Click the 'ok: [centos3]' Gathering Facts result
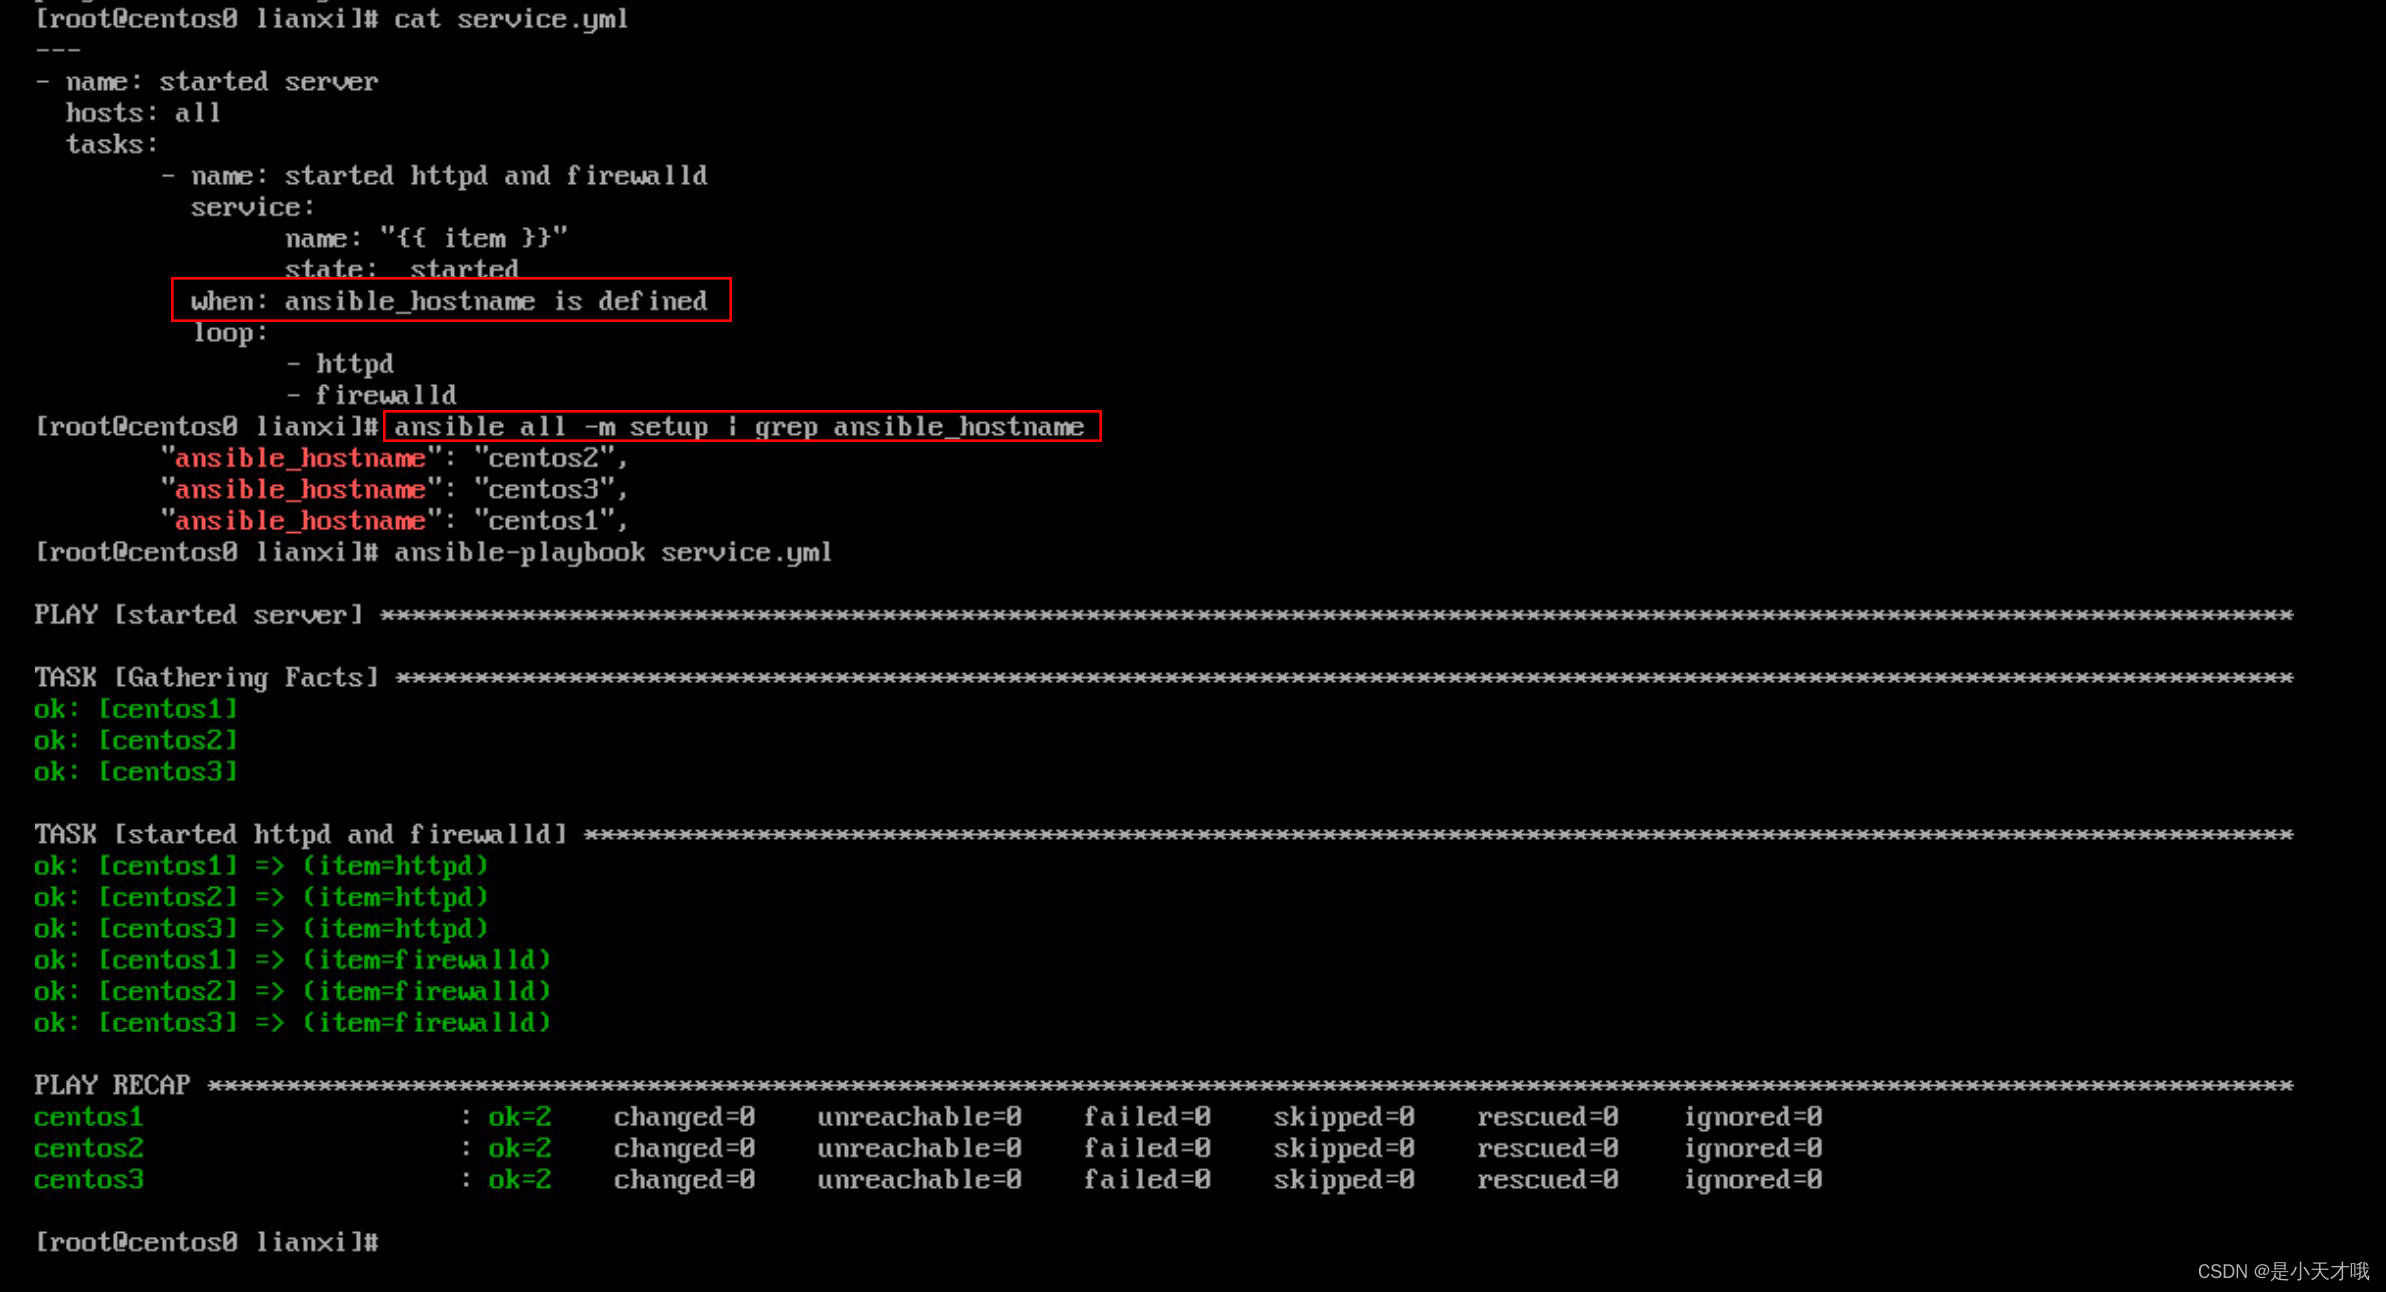 coord(136,772)
